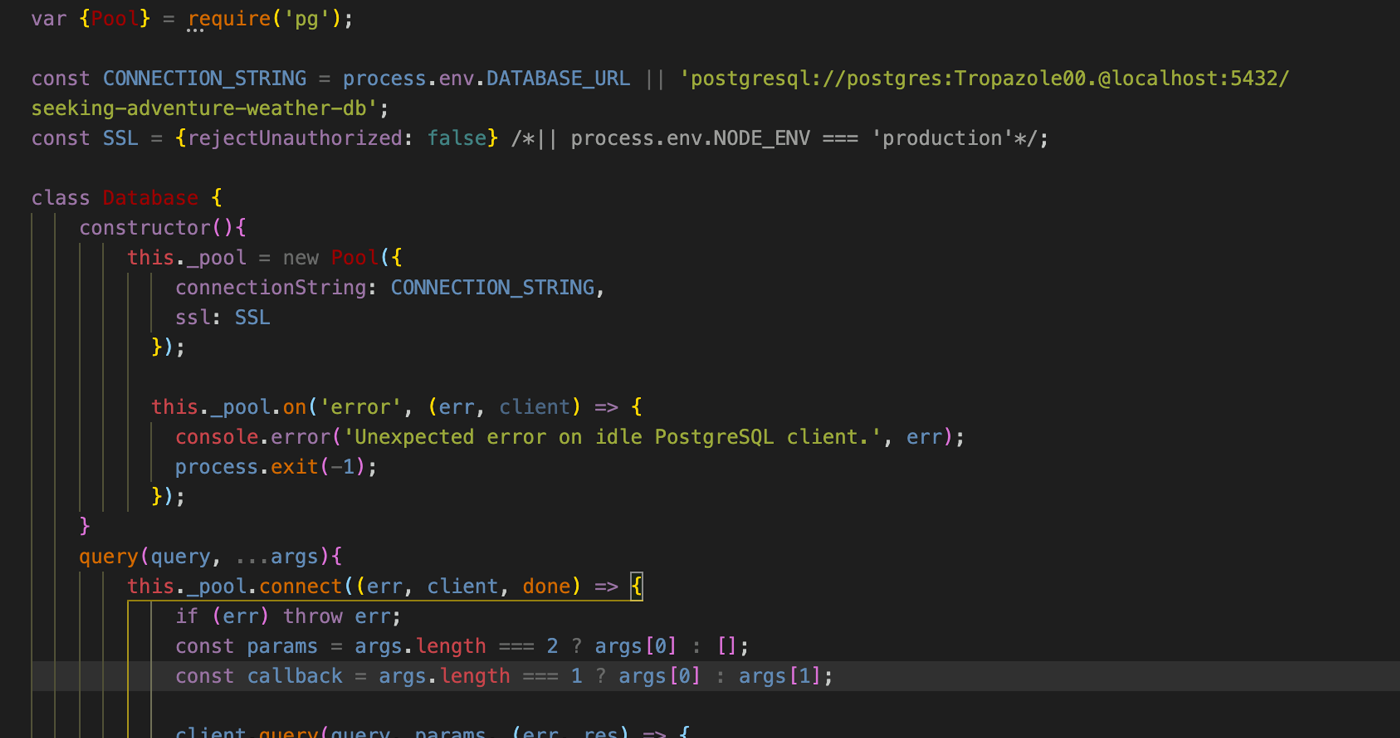Click client parameter in error handler
The image size is (1400, 738).
(x=535, y=407)
